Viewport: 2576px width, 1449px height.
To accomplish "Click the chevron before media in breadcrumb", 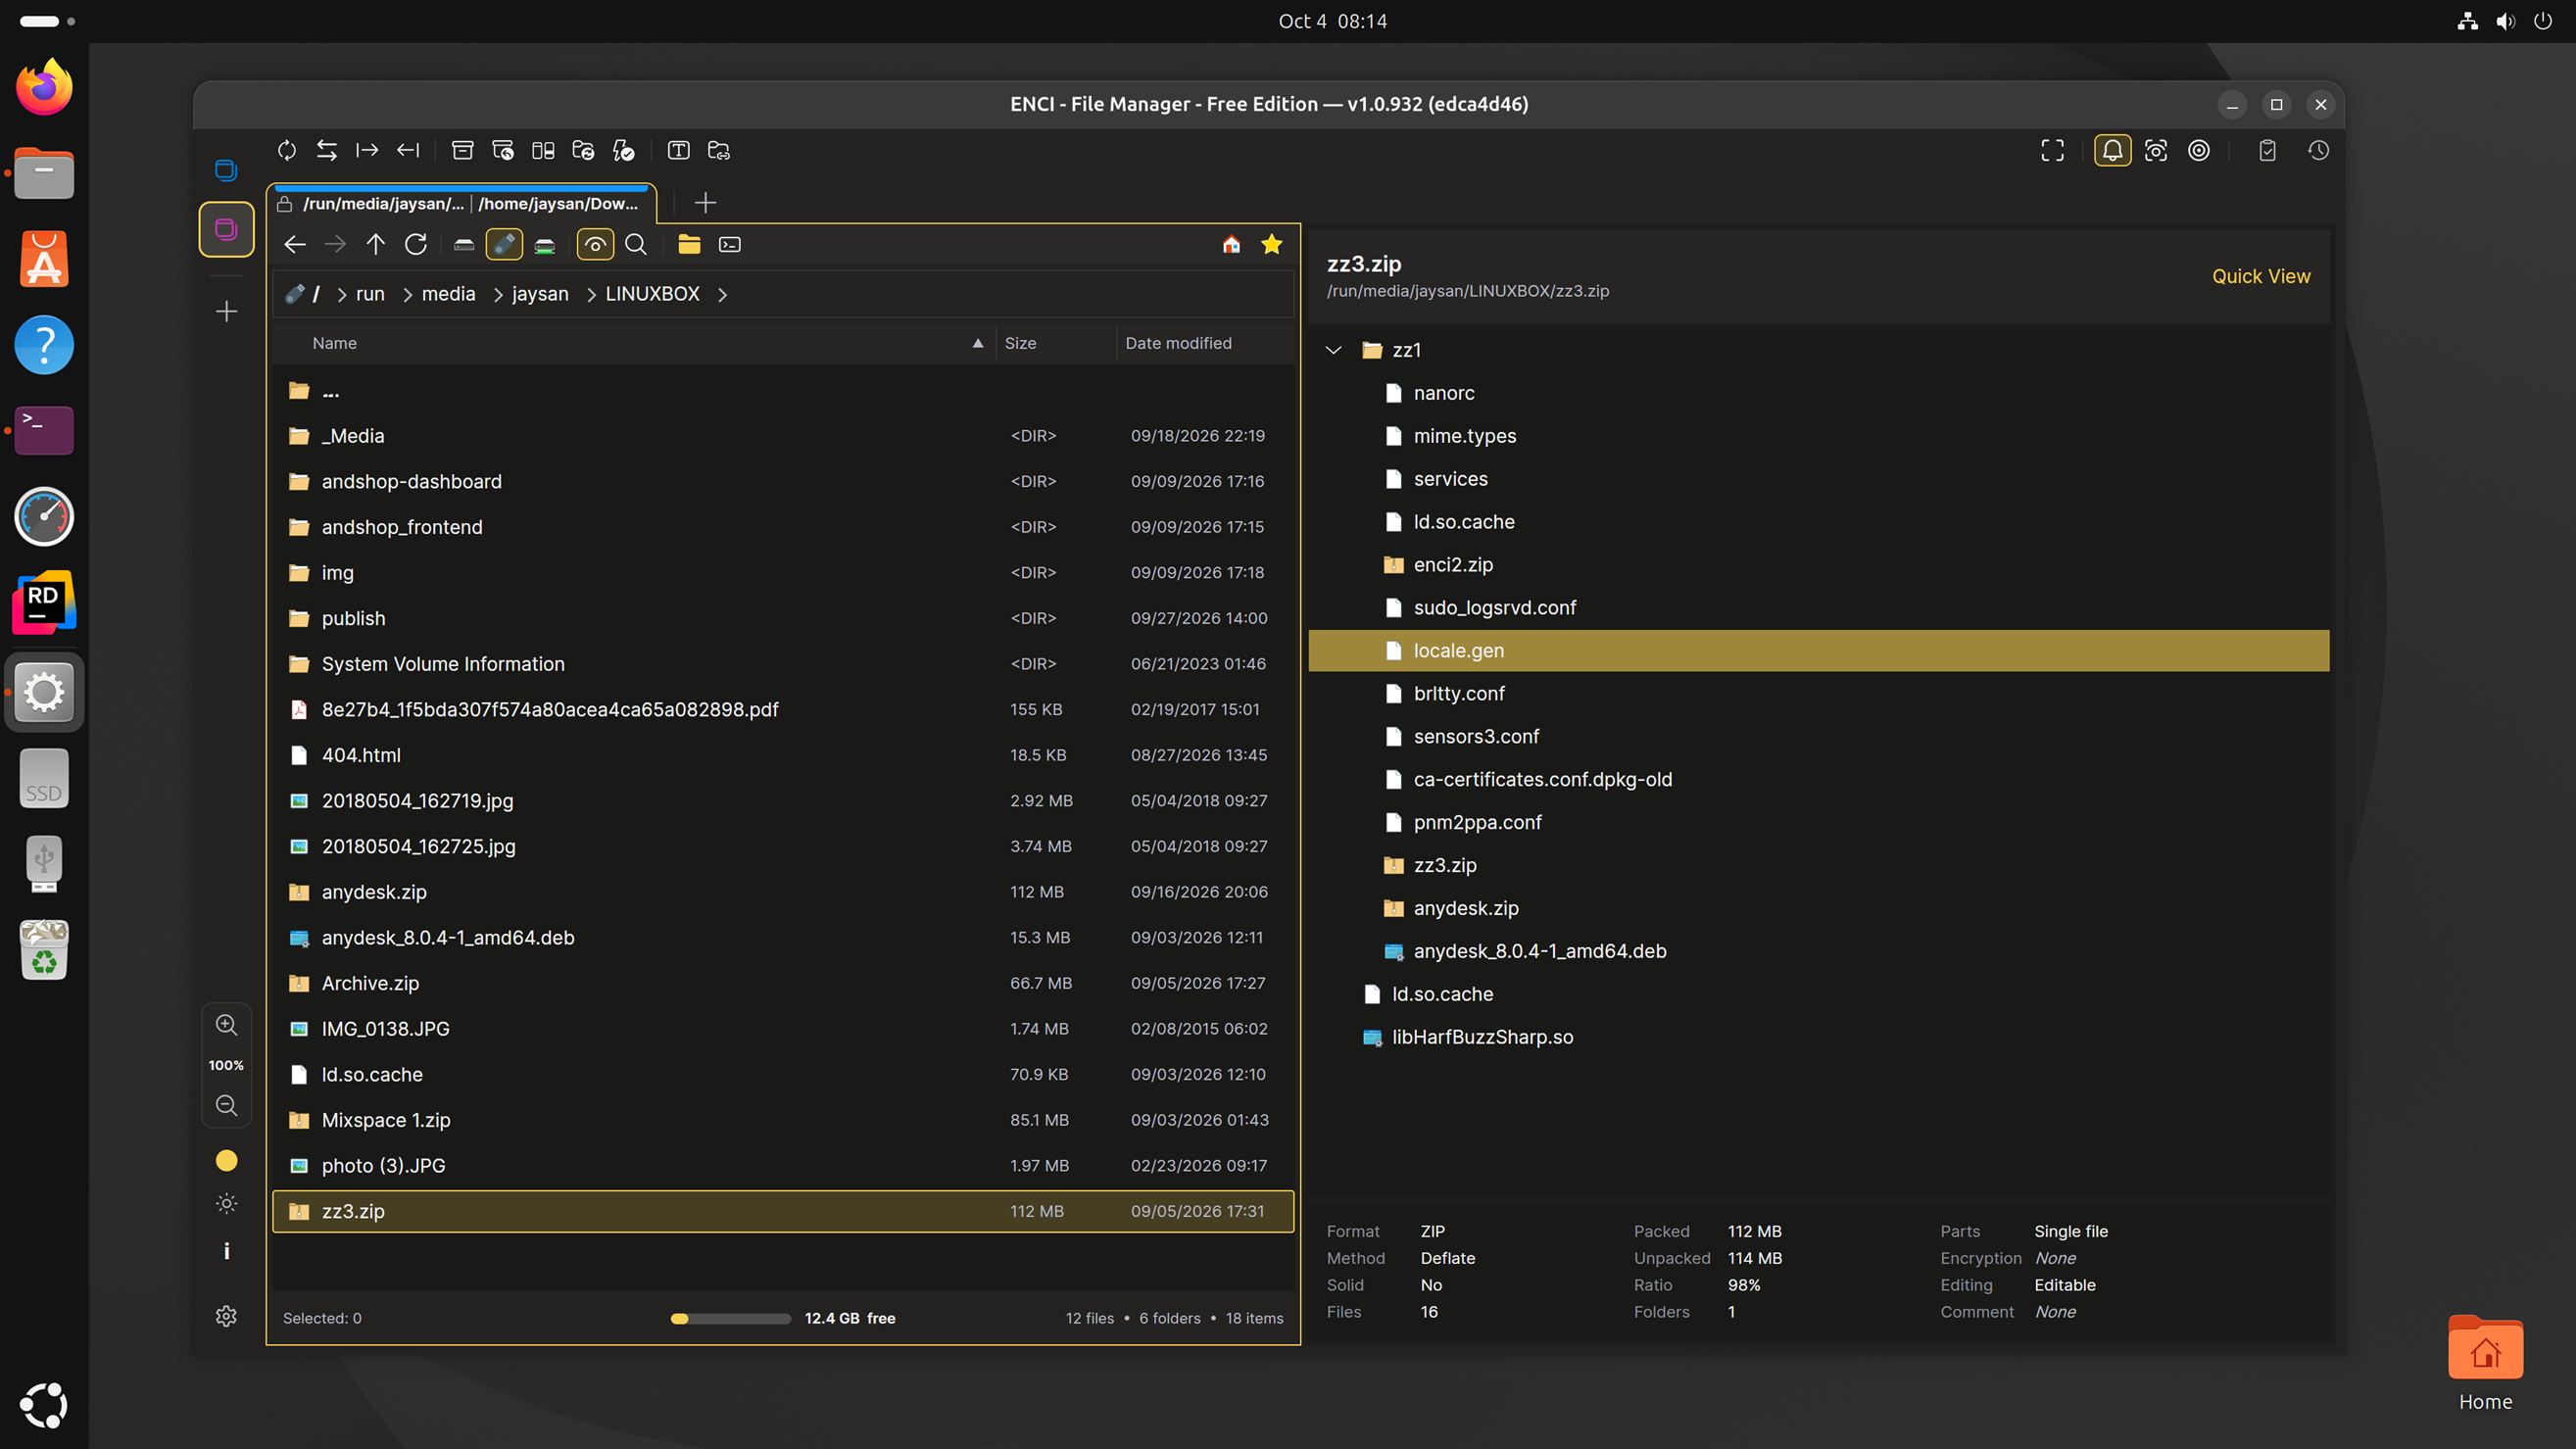I will click(407, 294).
